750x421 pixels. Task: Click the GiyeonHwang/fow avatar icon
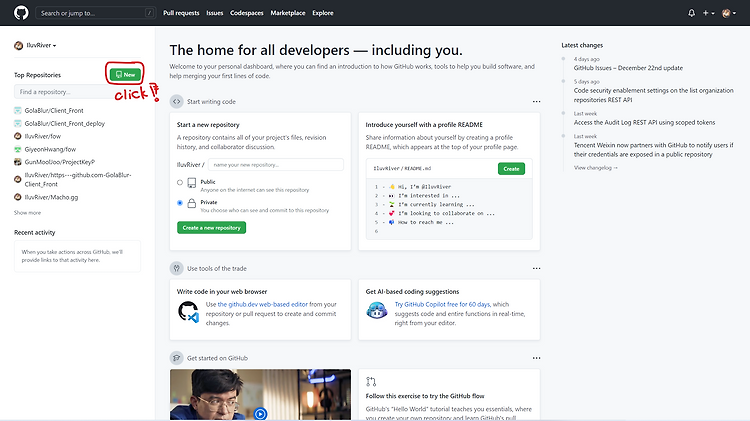coord(18,149)
